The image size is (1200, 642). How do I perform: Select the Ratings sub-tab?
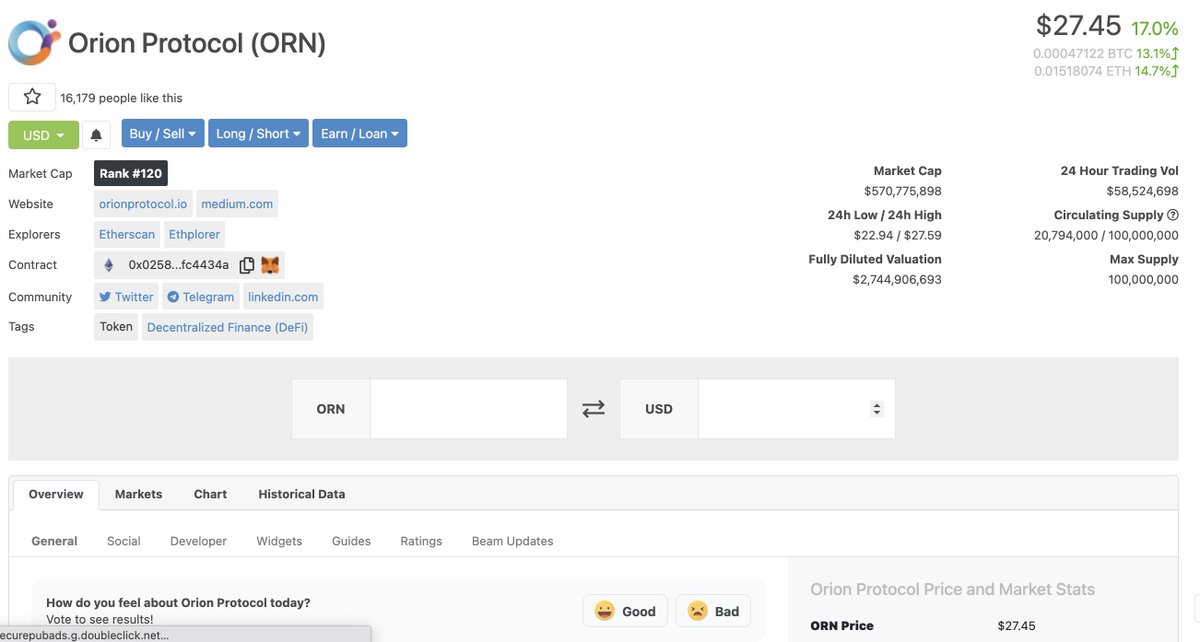point(421,541)
